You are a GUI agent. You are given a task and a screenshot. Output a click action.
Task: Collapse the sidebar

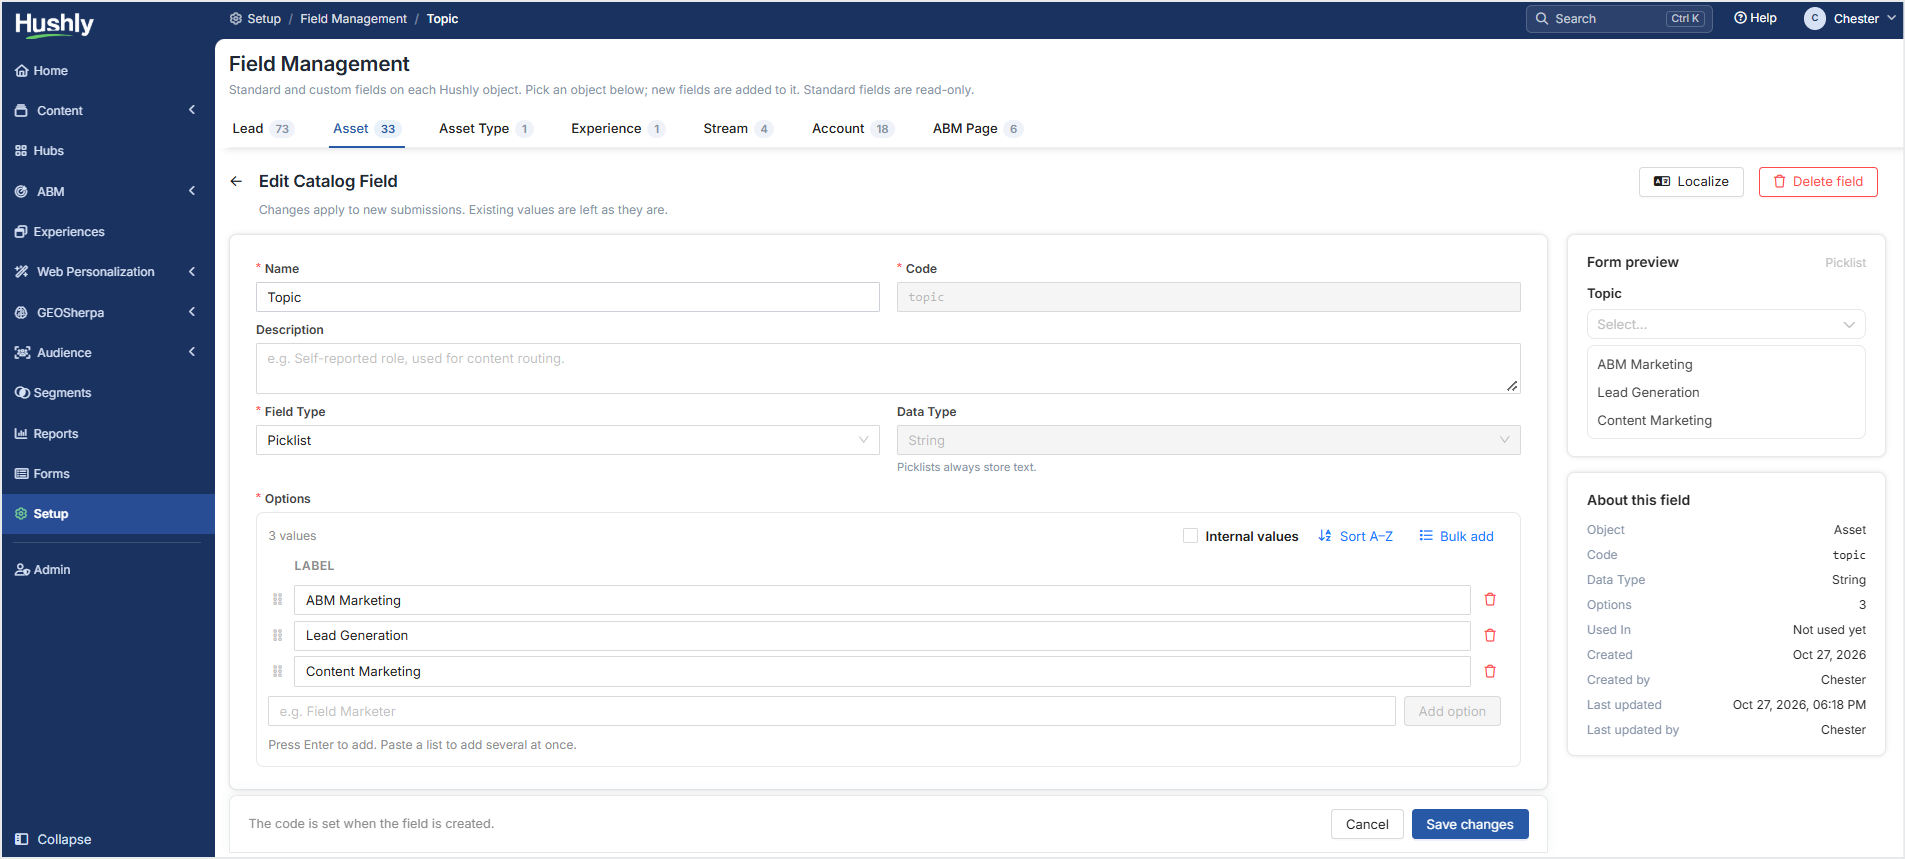[x=54, y=840]
